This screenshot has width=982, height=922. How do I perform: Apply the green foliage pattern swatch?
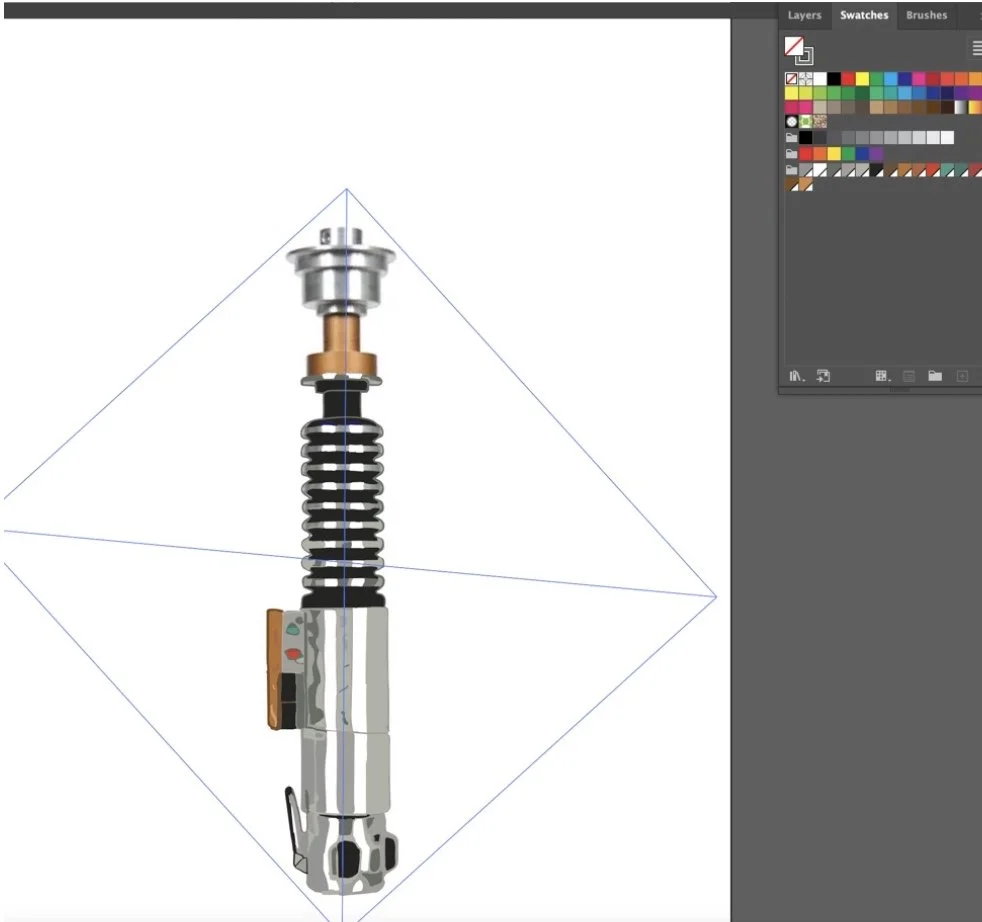[805, 122]
